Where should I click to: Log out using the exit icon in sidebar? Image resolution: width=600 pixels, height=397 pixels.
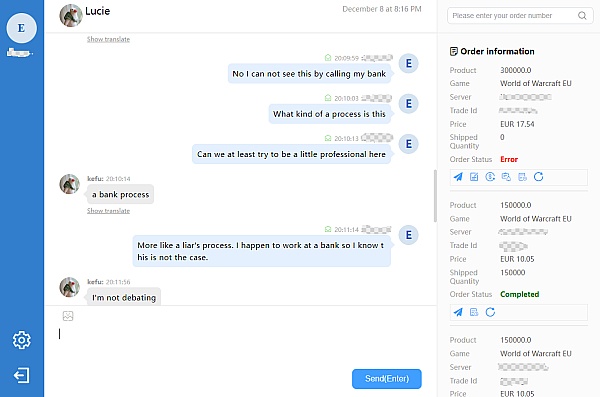pyautogui.click(x=21, y=376)
